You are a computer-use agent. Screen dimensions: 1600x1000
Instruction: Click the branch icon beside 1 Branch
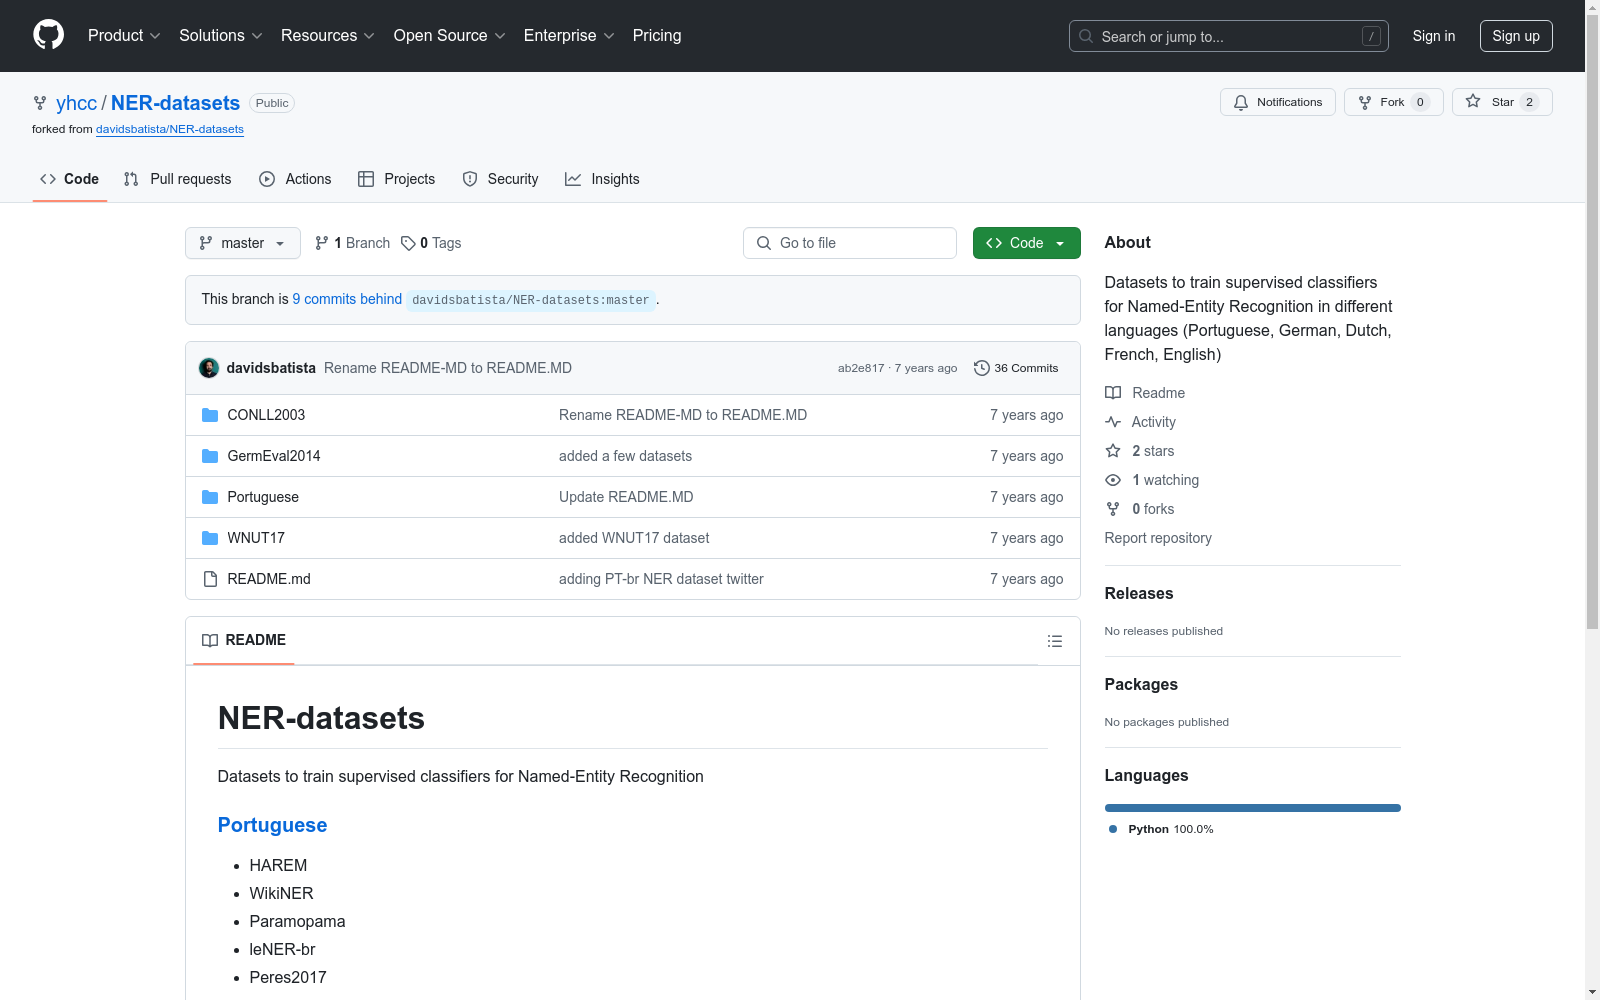[322, 243]
